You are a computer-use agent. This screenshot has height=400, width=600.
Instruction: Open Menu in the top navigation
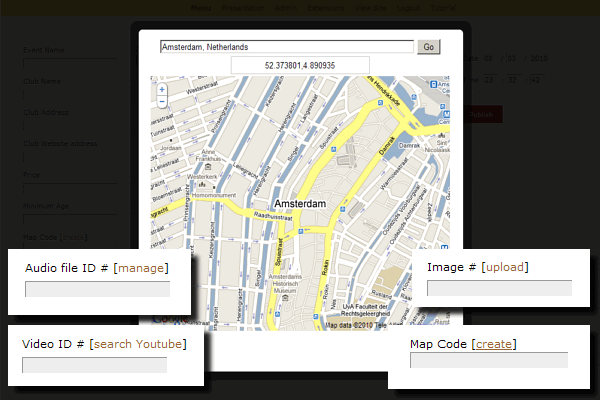tap(201, 8)
